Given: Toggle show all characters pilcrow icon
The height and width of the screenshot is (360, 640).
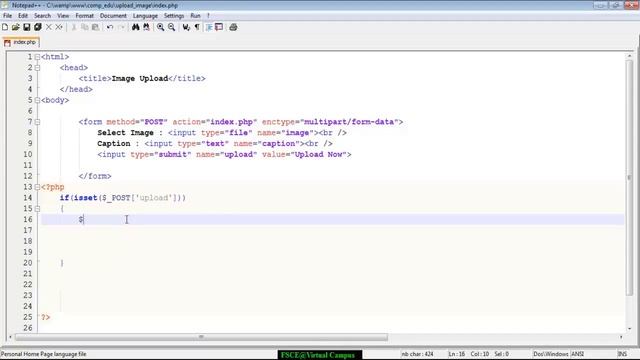Looking at the screenshot, I should (x=197, y=27).
